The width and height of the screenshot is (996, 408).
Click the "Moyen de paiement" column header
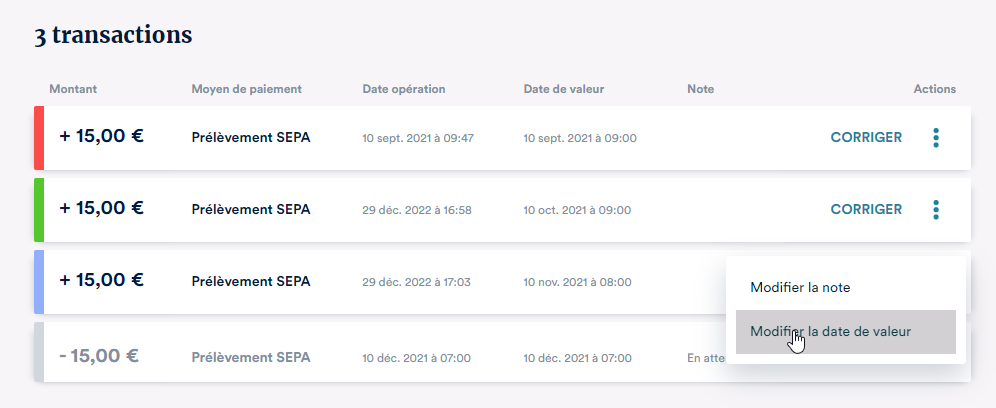246,89
